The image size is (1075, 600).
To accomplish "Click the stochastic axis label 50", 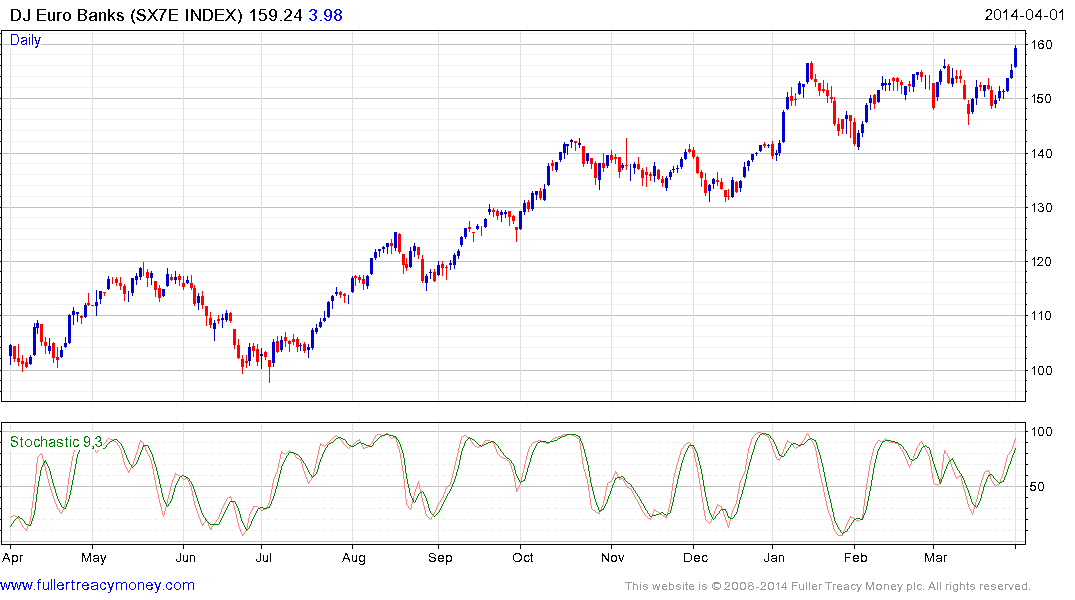I will (x=1037, y=487).
